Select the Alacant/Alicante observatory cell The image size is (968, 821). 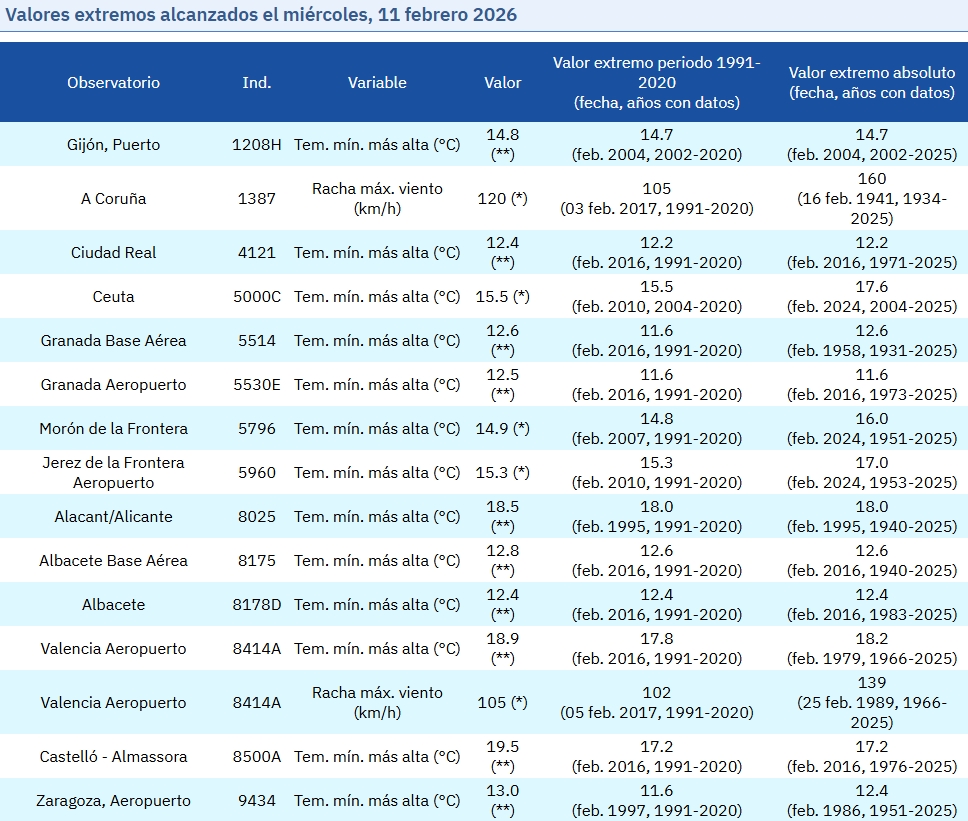tap(113, 517)
